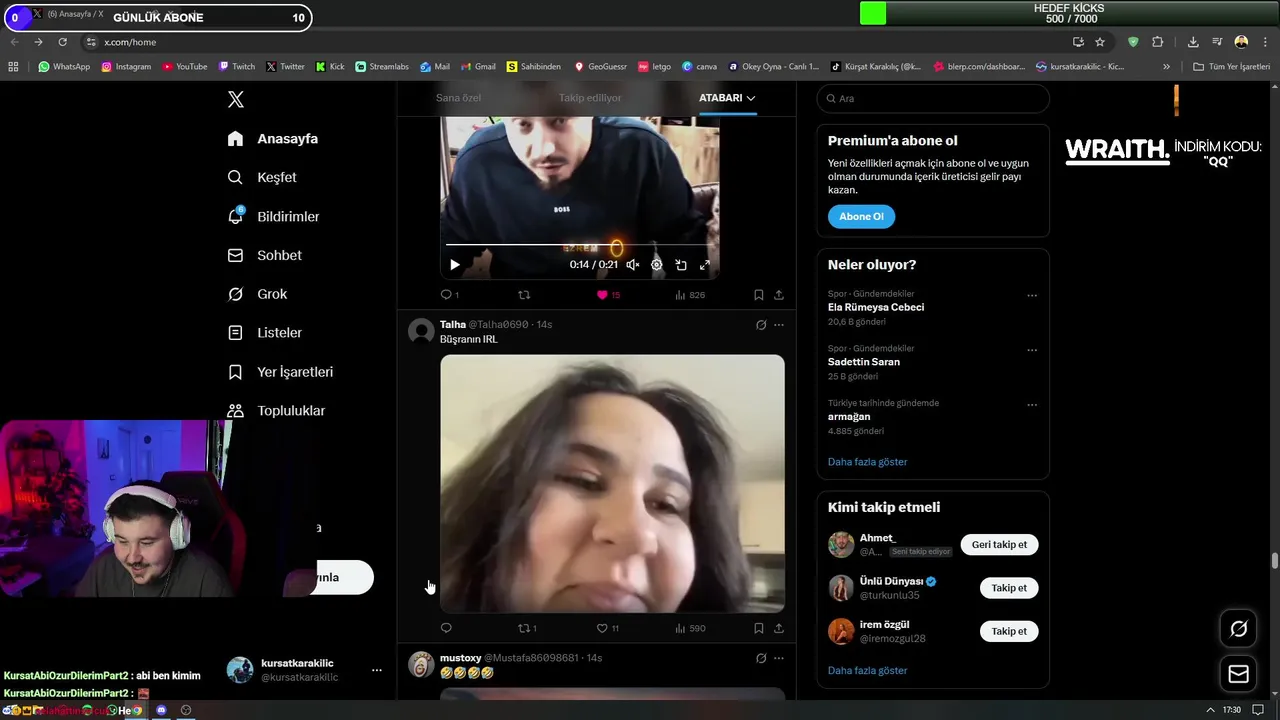The image size is (1280, 720).
Task: Seek on the video progress bar
Action: pyautogui.click(x=579, y=245)
